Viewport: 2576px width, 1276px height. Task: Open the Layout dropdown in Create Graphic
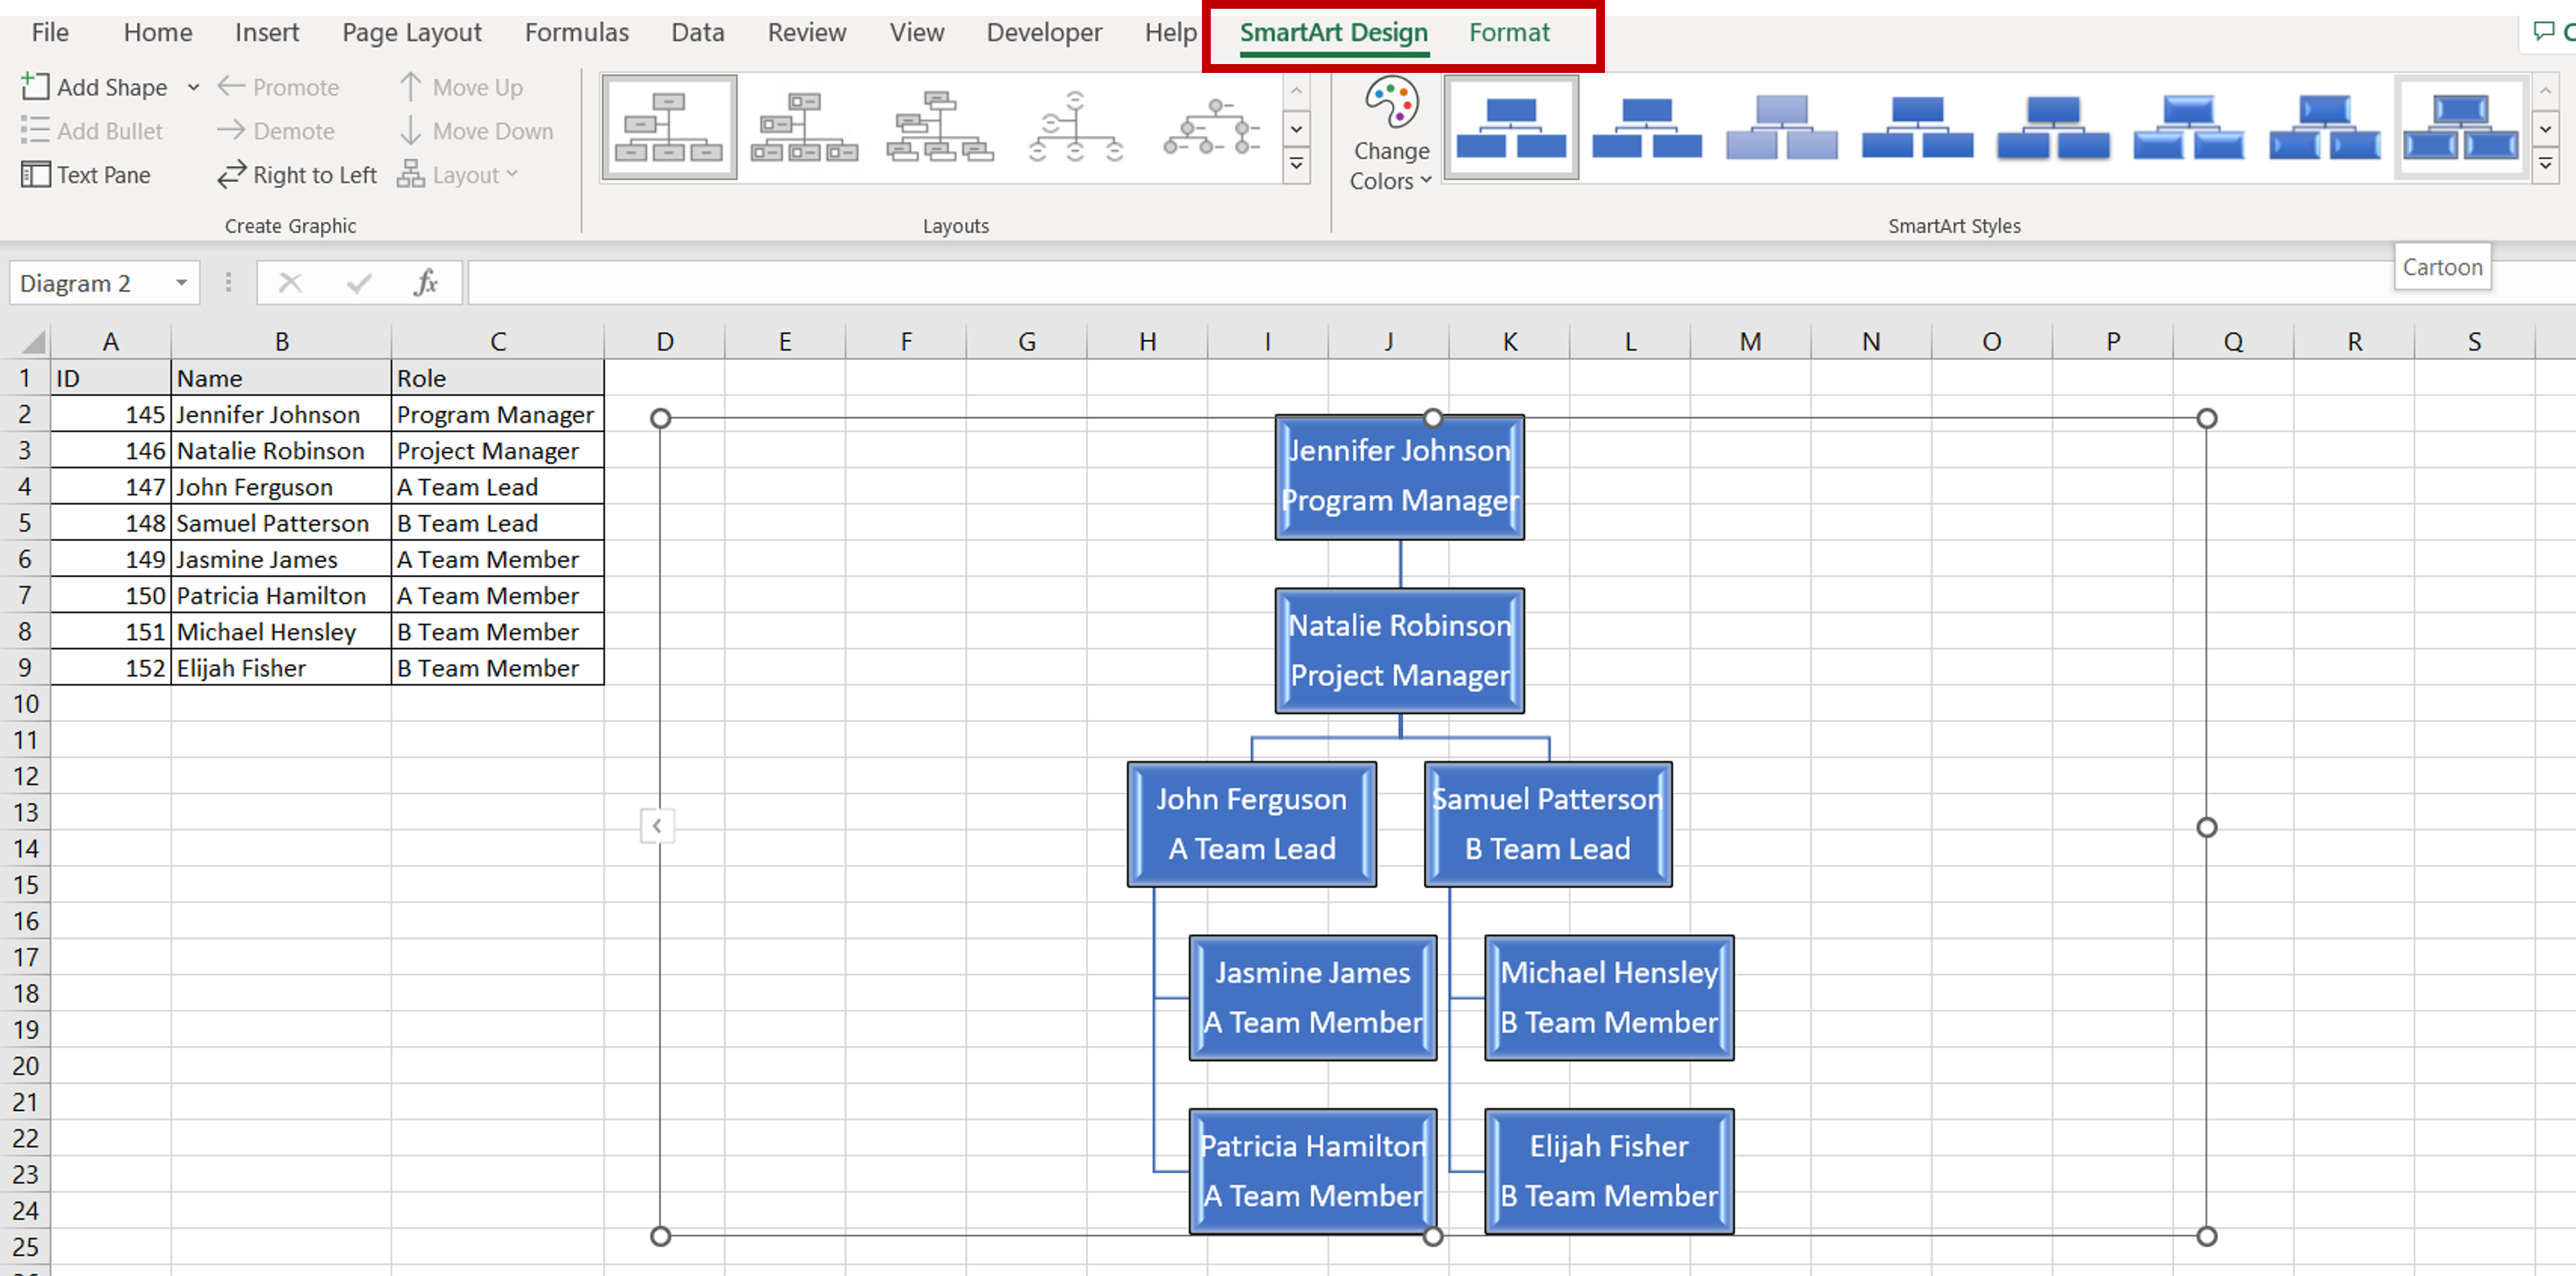[459, 175]
